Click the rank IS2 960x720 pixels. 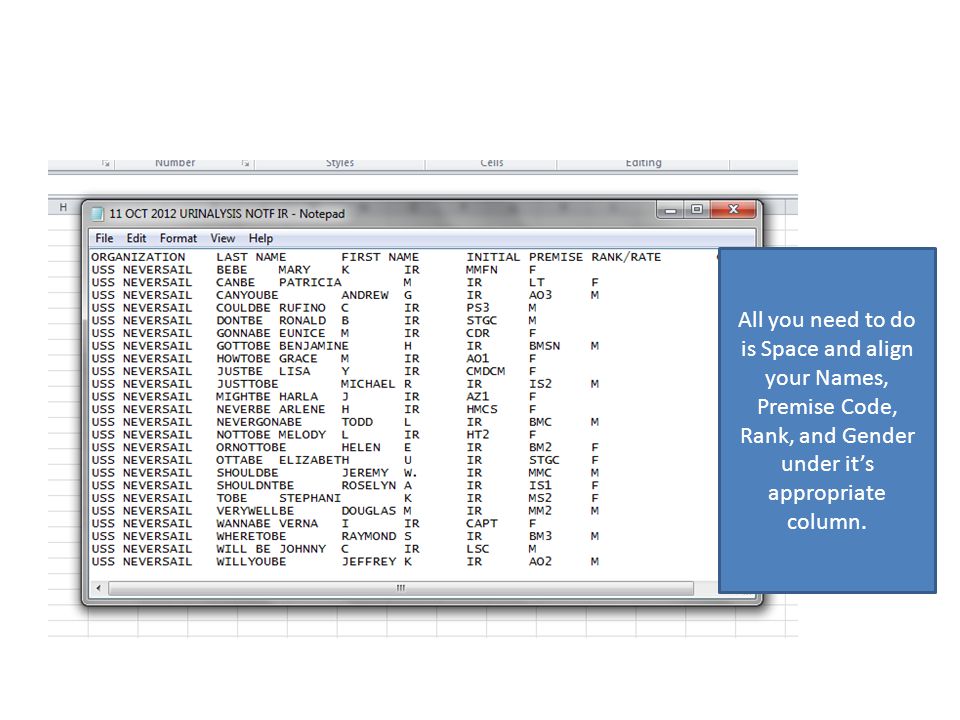tap(541, 384)
